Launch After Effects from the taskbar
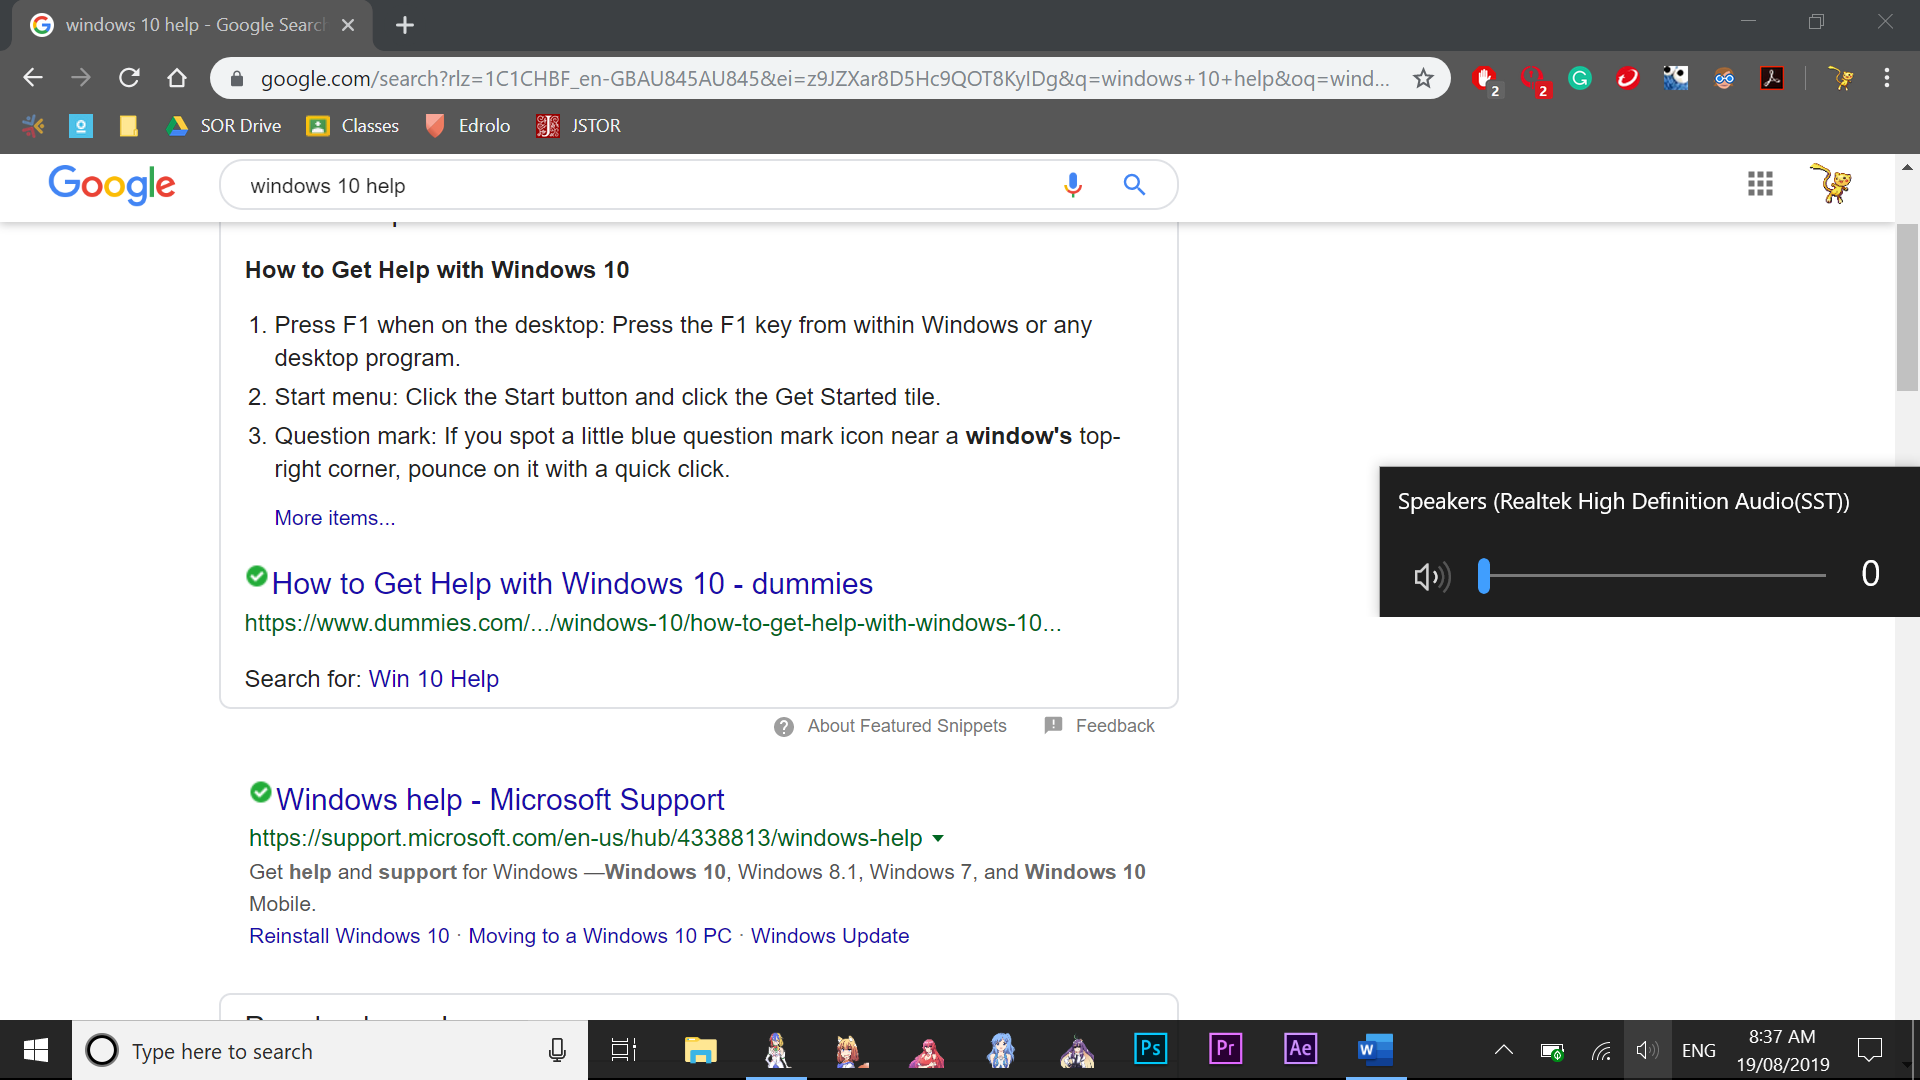The height and width of the screenshot is (1080, 1920). 1301,1049
